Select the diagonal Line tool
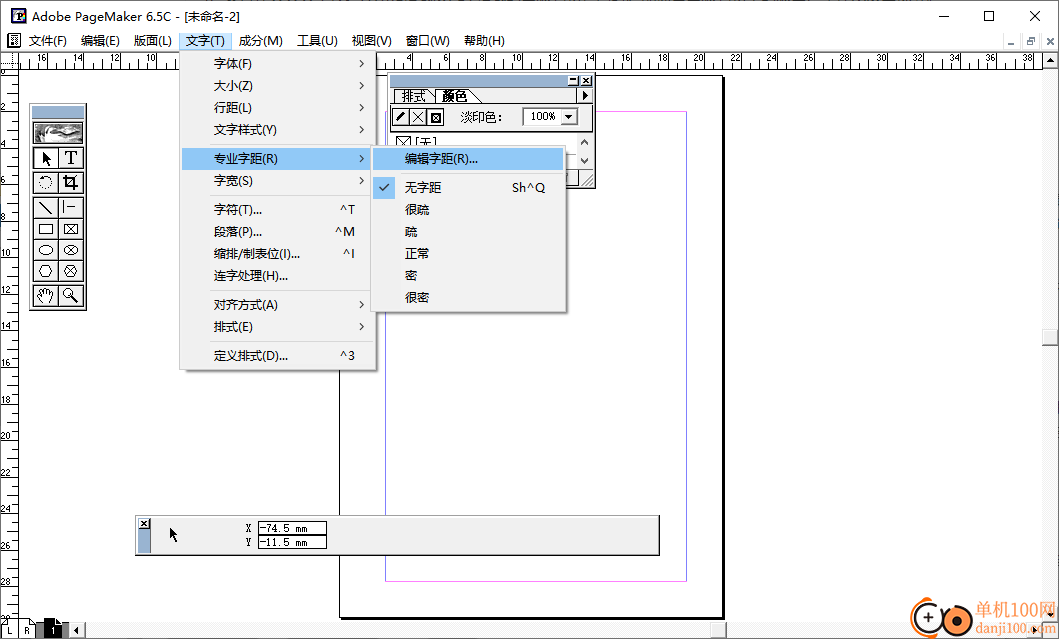This screenshot has height=639, width=1059. click(x=46, y=207)
